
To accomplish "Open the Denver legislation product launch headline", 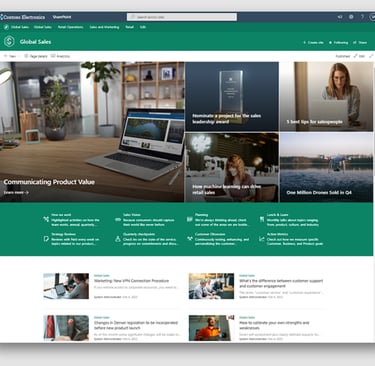I will (136, 325).
